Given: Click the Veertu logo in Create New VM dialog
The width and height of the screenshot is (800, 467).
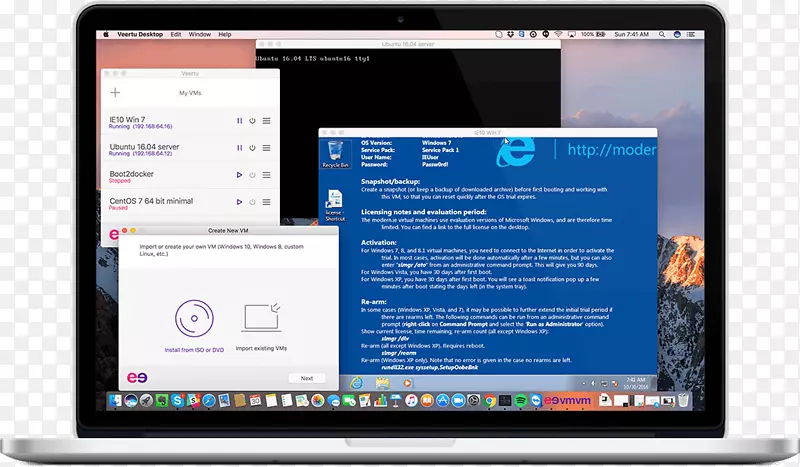Looking at the screenshot, I should (137, 378).
